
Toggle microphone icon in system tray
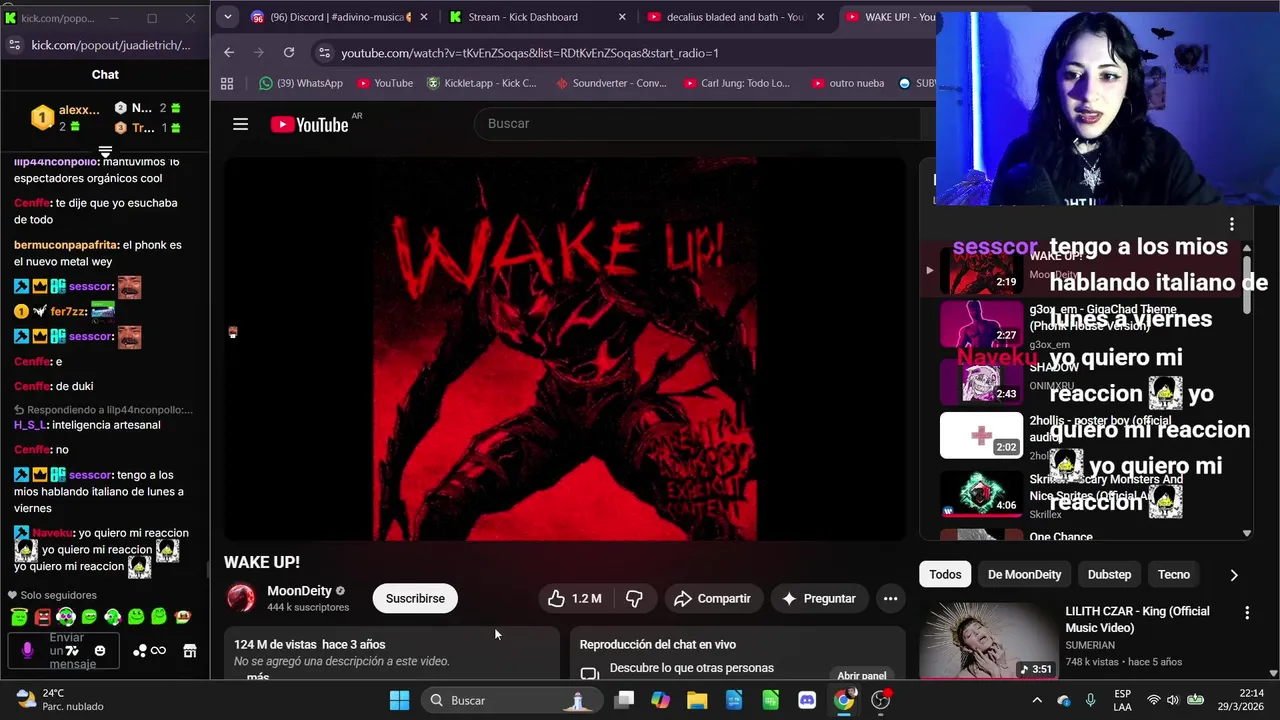click(1090, 700)
